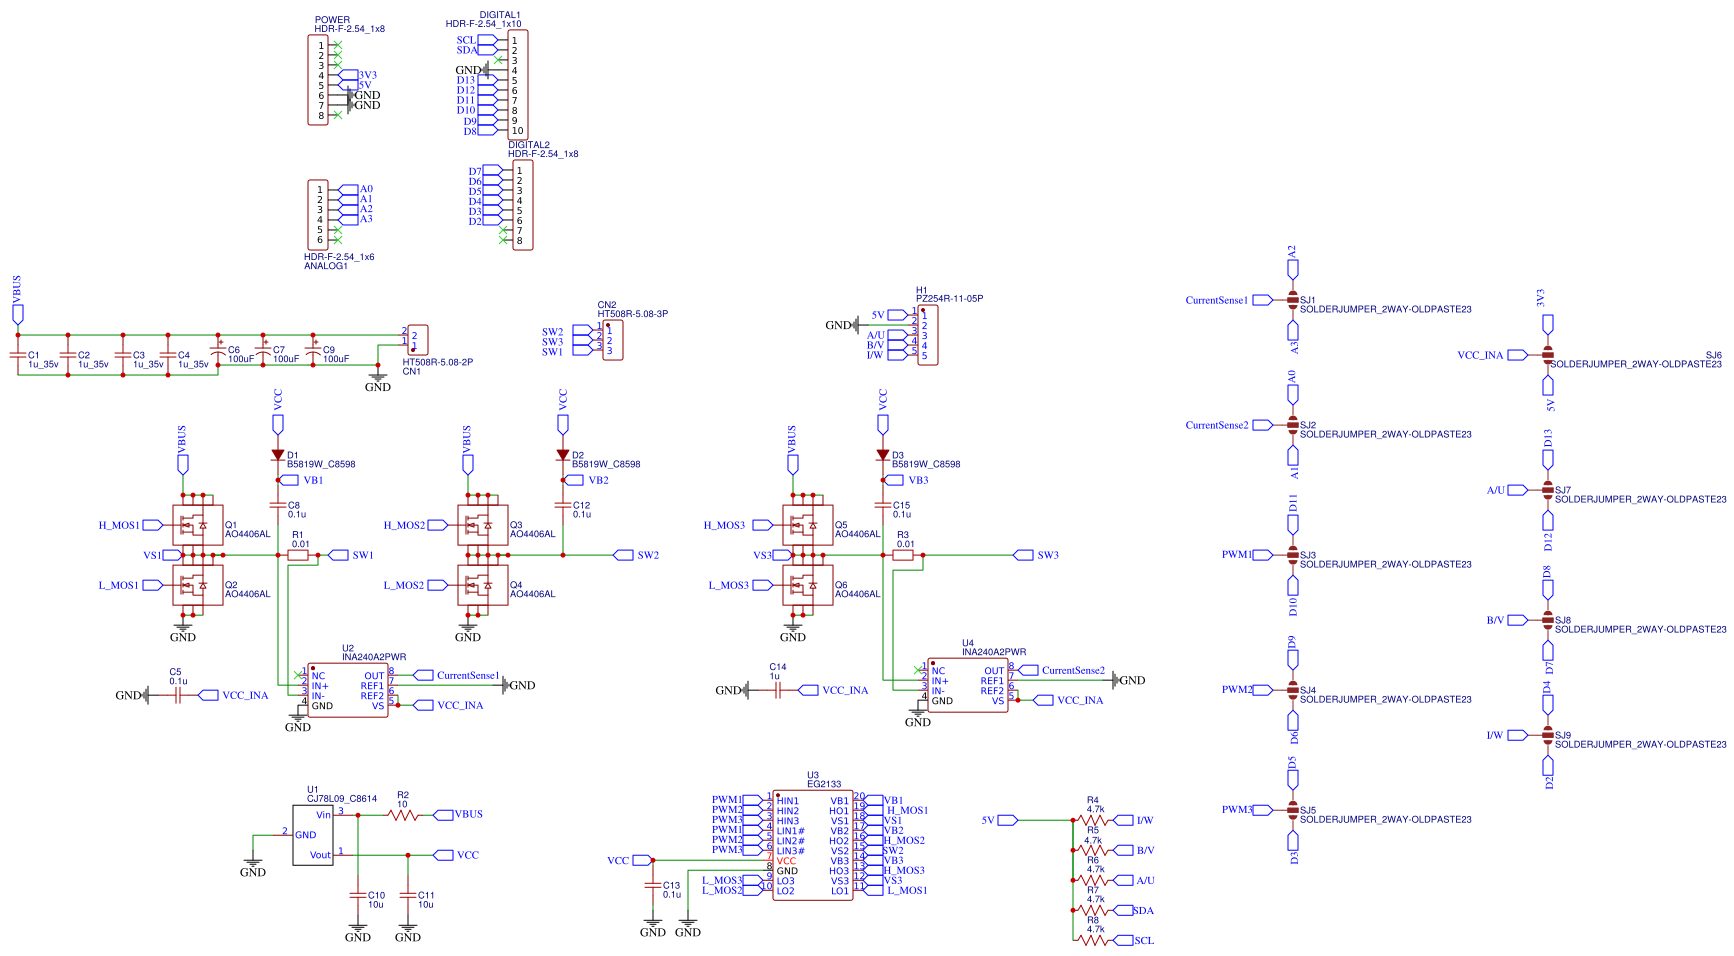Select the Q4 MOSFET symbol

pyautogui.click(x=482, y=584)
